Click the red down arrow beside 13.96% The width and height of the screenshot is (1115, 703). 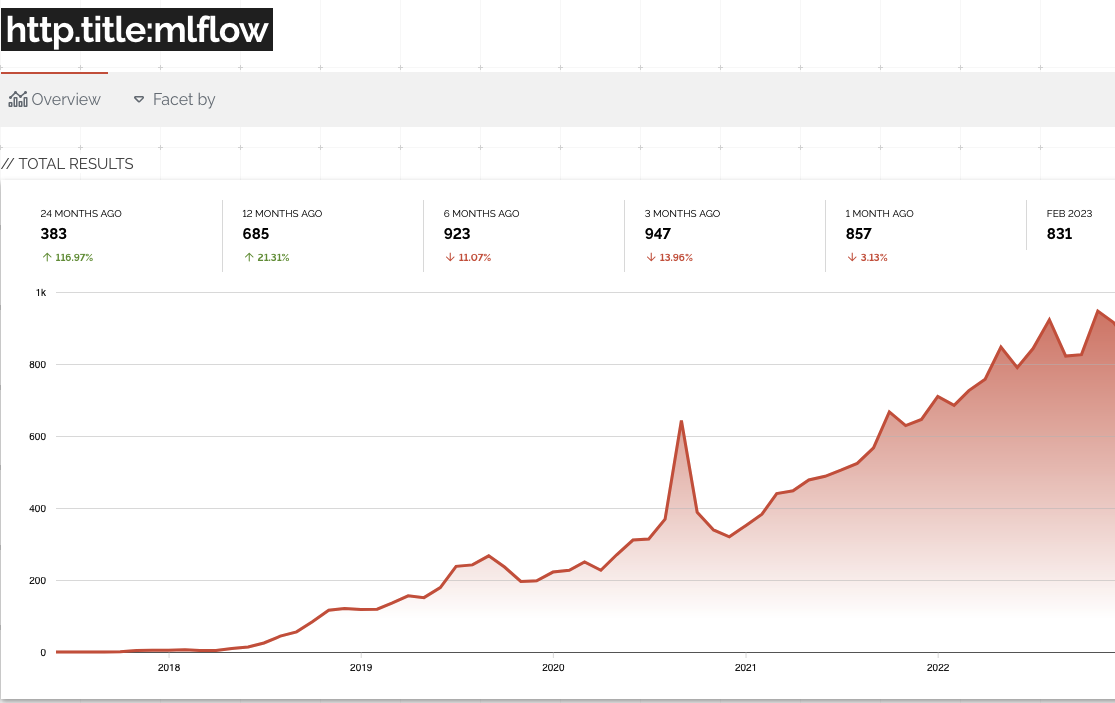651,257
